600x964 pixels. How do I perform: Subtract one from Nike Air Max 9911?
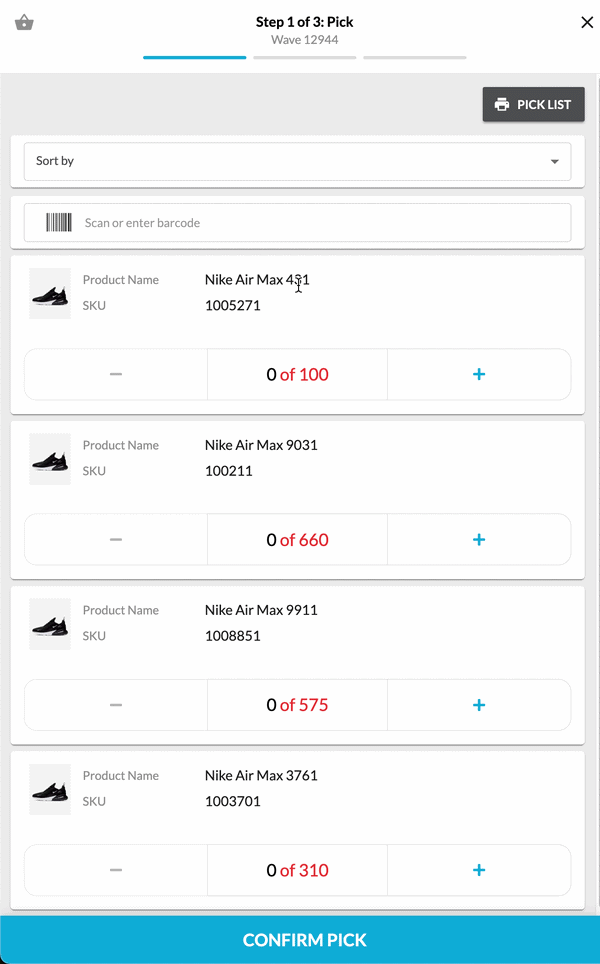coord(116,705)
